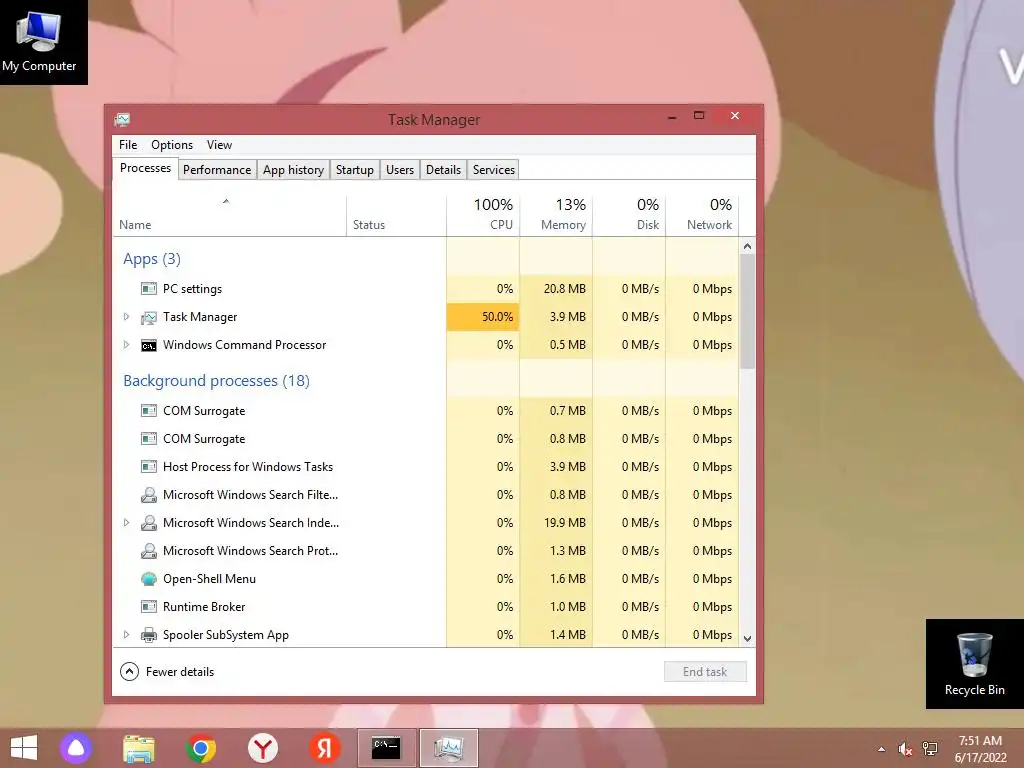The image size is (1024, 768).
Task: Minimize the Task Manager window
Action: [671, 116]
